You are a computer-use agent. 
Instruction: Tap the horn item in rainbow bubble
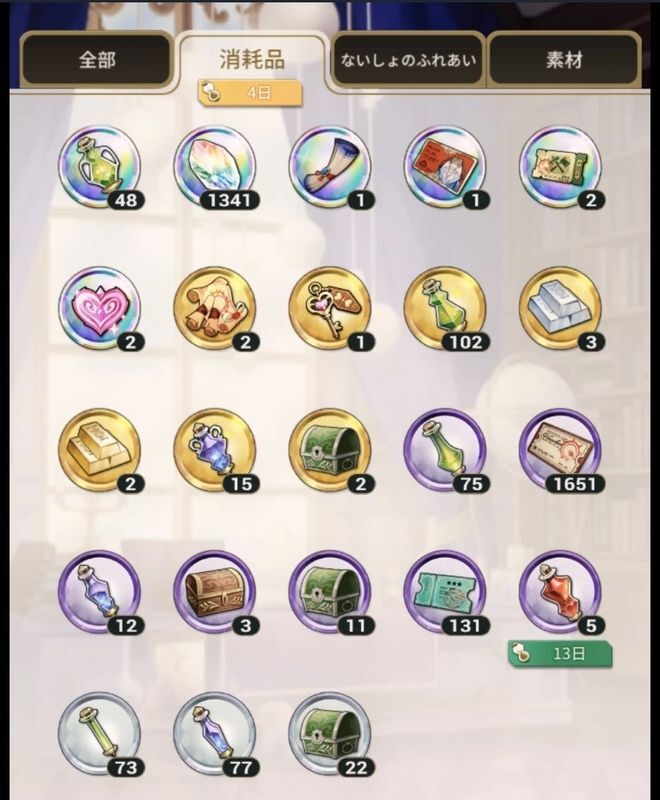(x=329, y=167)
